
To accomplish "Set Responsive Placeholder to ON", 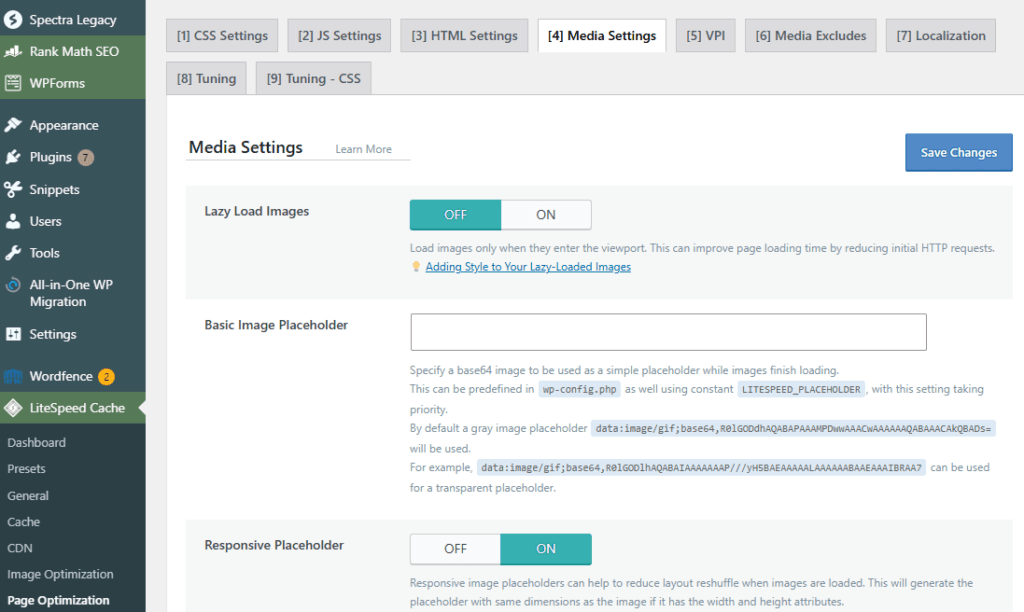I will (x=546, y=549).
